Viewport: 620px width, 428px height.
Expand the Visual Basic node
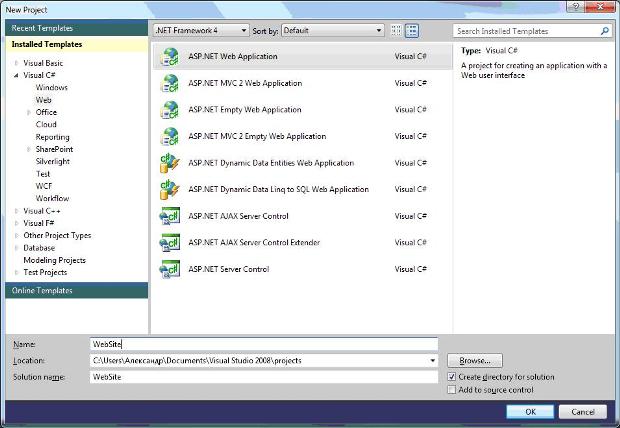click(x=16, y=63)
